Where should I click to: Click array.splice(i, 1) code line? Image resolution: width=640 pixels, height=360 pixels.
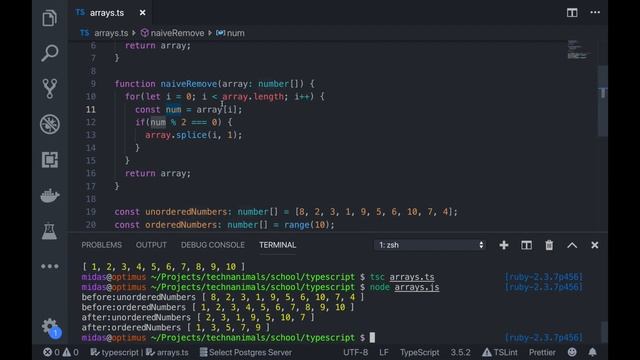193,135
